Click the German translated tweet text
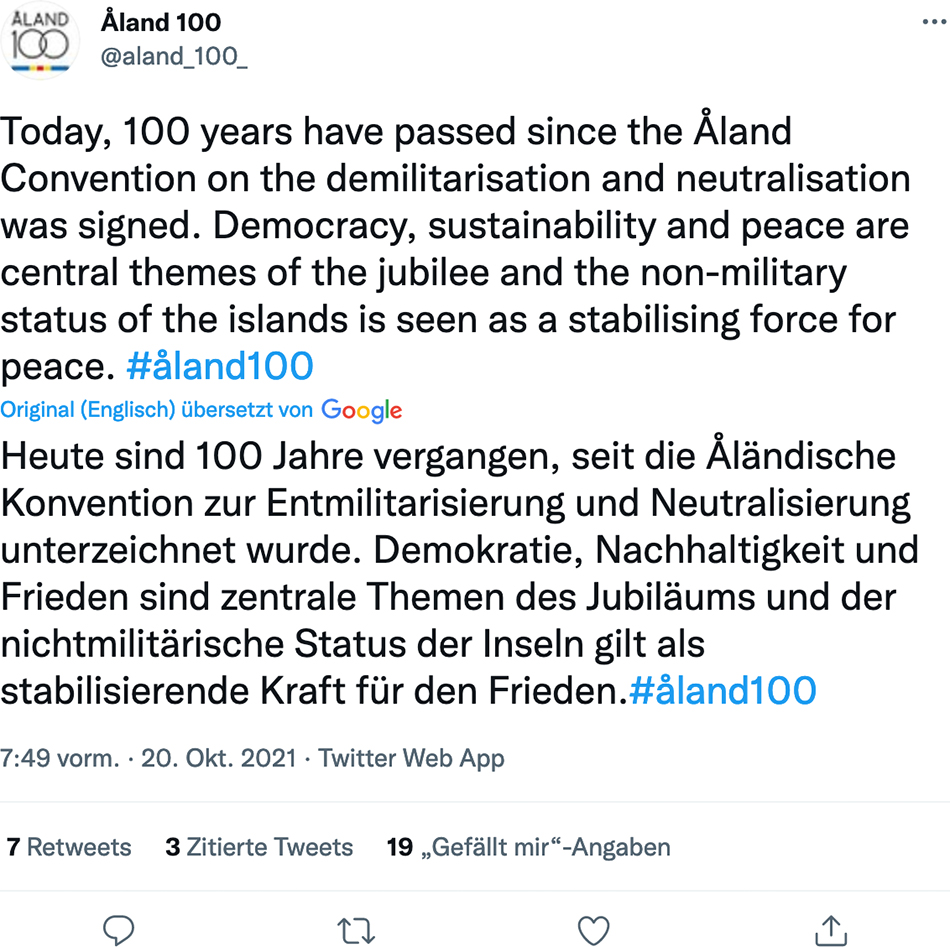 [459, 573]
